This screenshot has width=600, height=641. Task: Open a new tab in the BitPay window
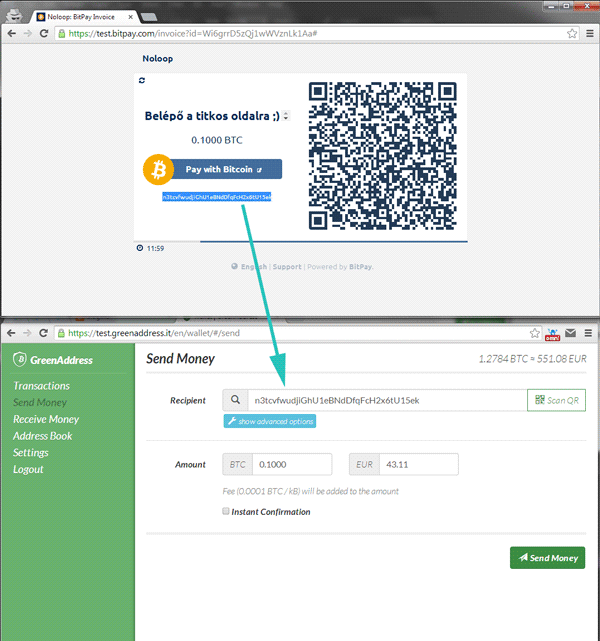[x=149, y=17]
